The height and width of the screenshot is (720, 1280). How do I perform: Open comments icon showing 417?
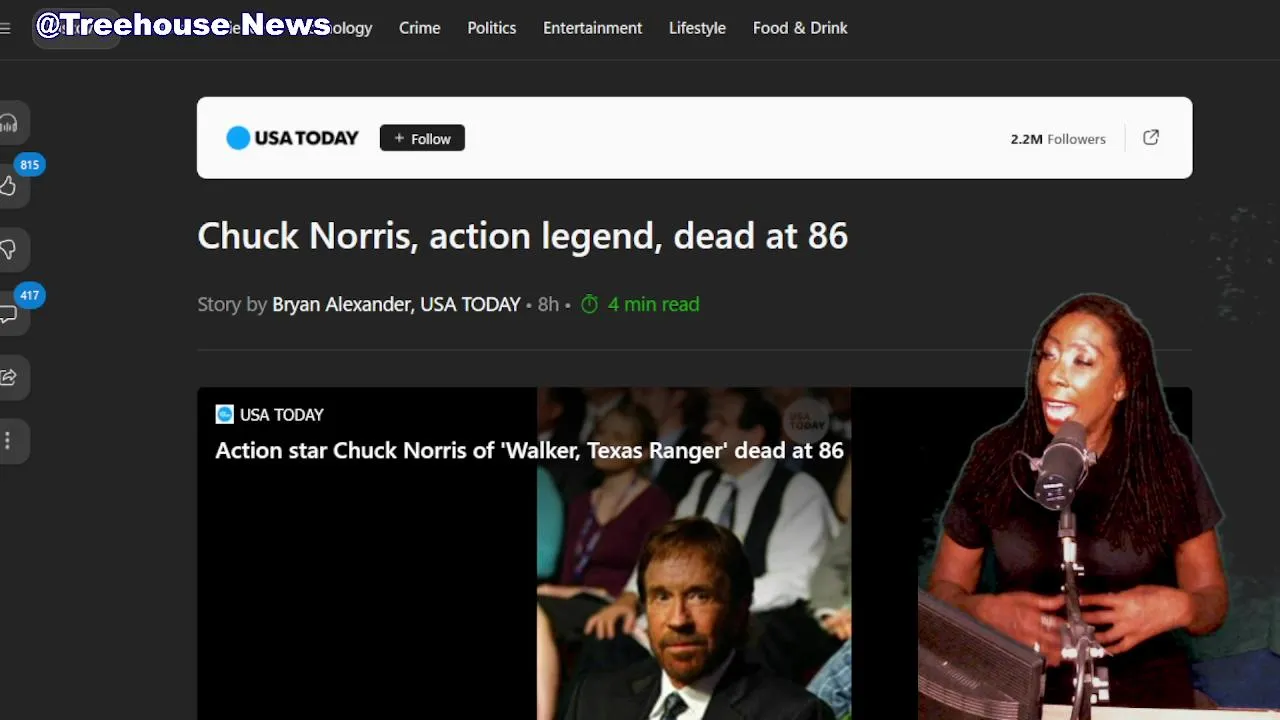pyautogui.click(x=8, y=314)
